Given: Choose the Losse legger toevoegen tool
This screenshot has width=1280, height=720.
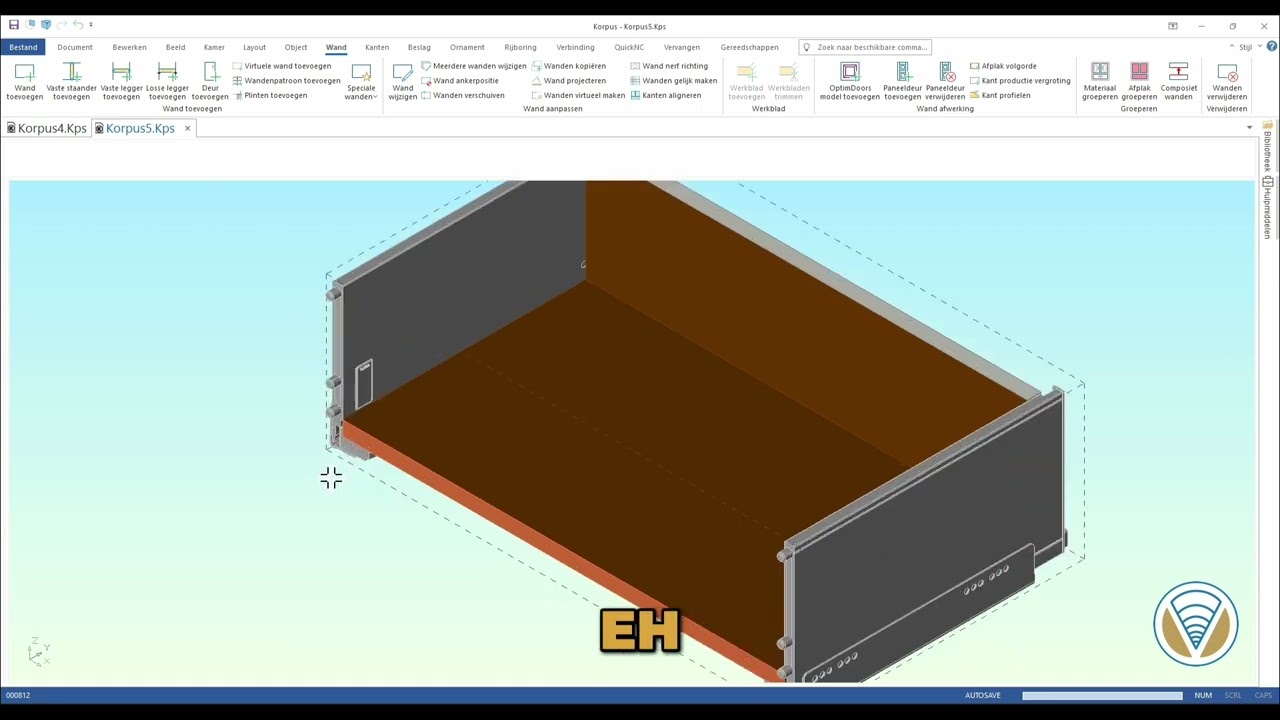Looking at the screenshot, I should 167,81.
